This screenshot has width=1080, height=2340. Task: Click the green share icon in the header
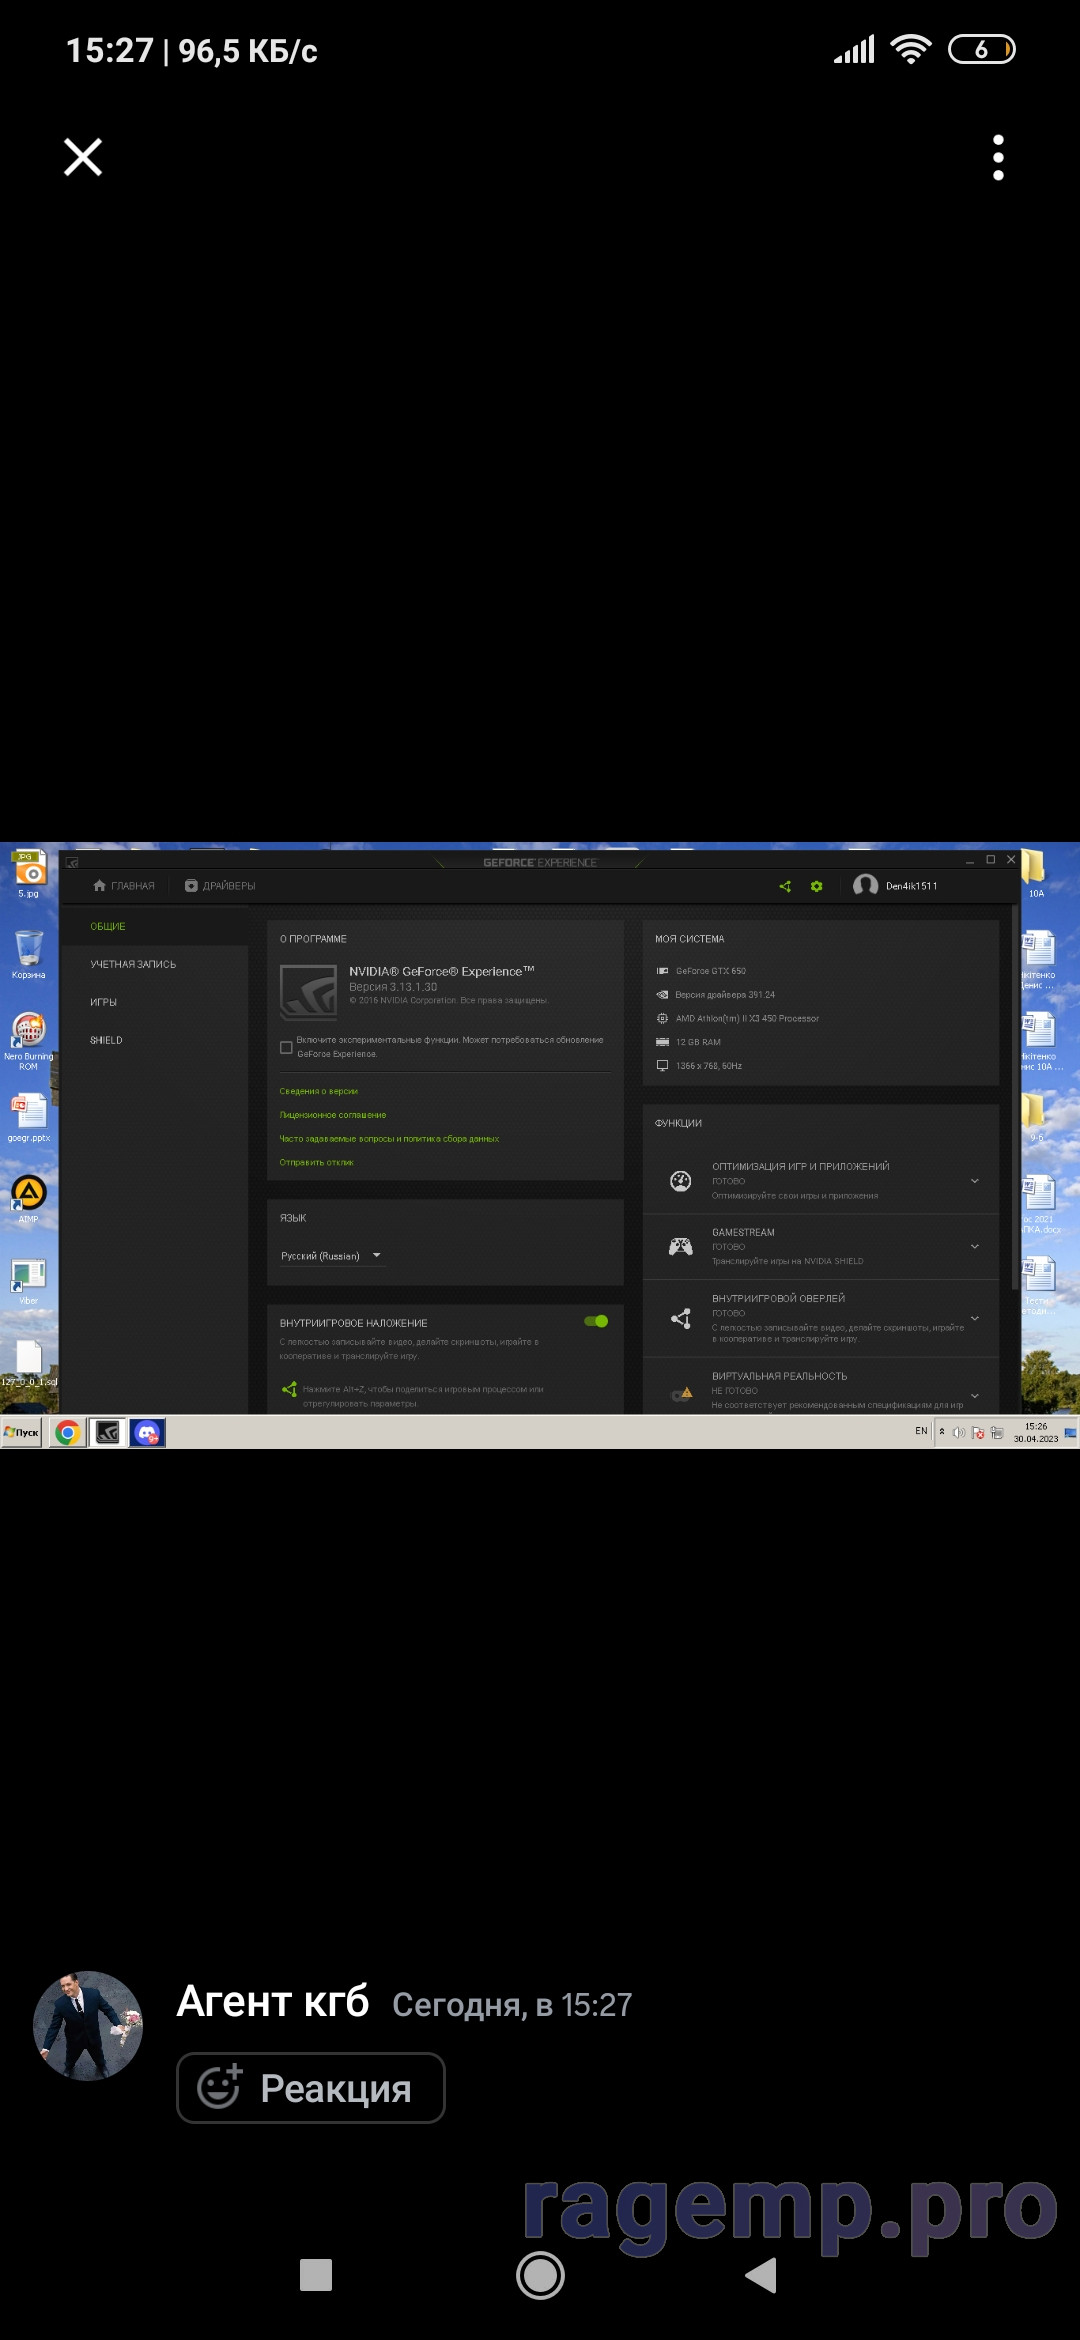785,886
